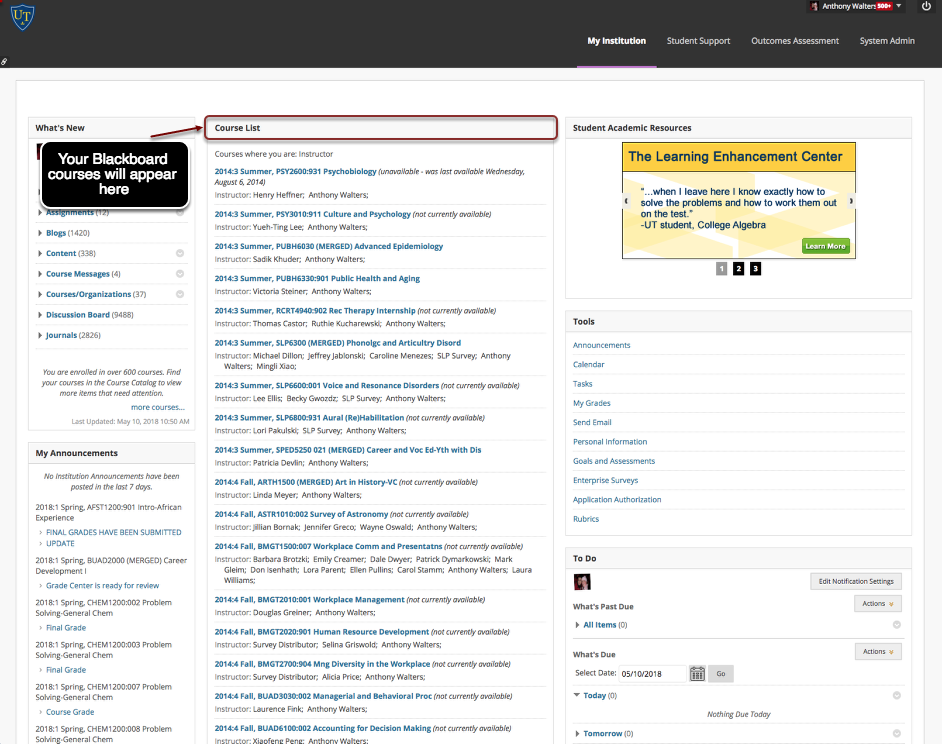This screenshot has height=744, width=942.
Task: Open the Tasks tool link
Action: [x=582, y=384]
